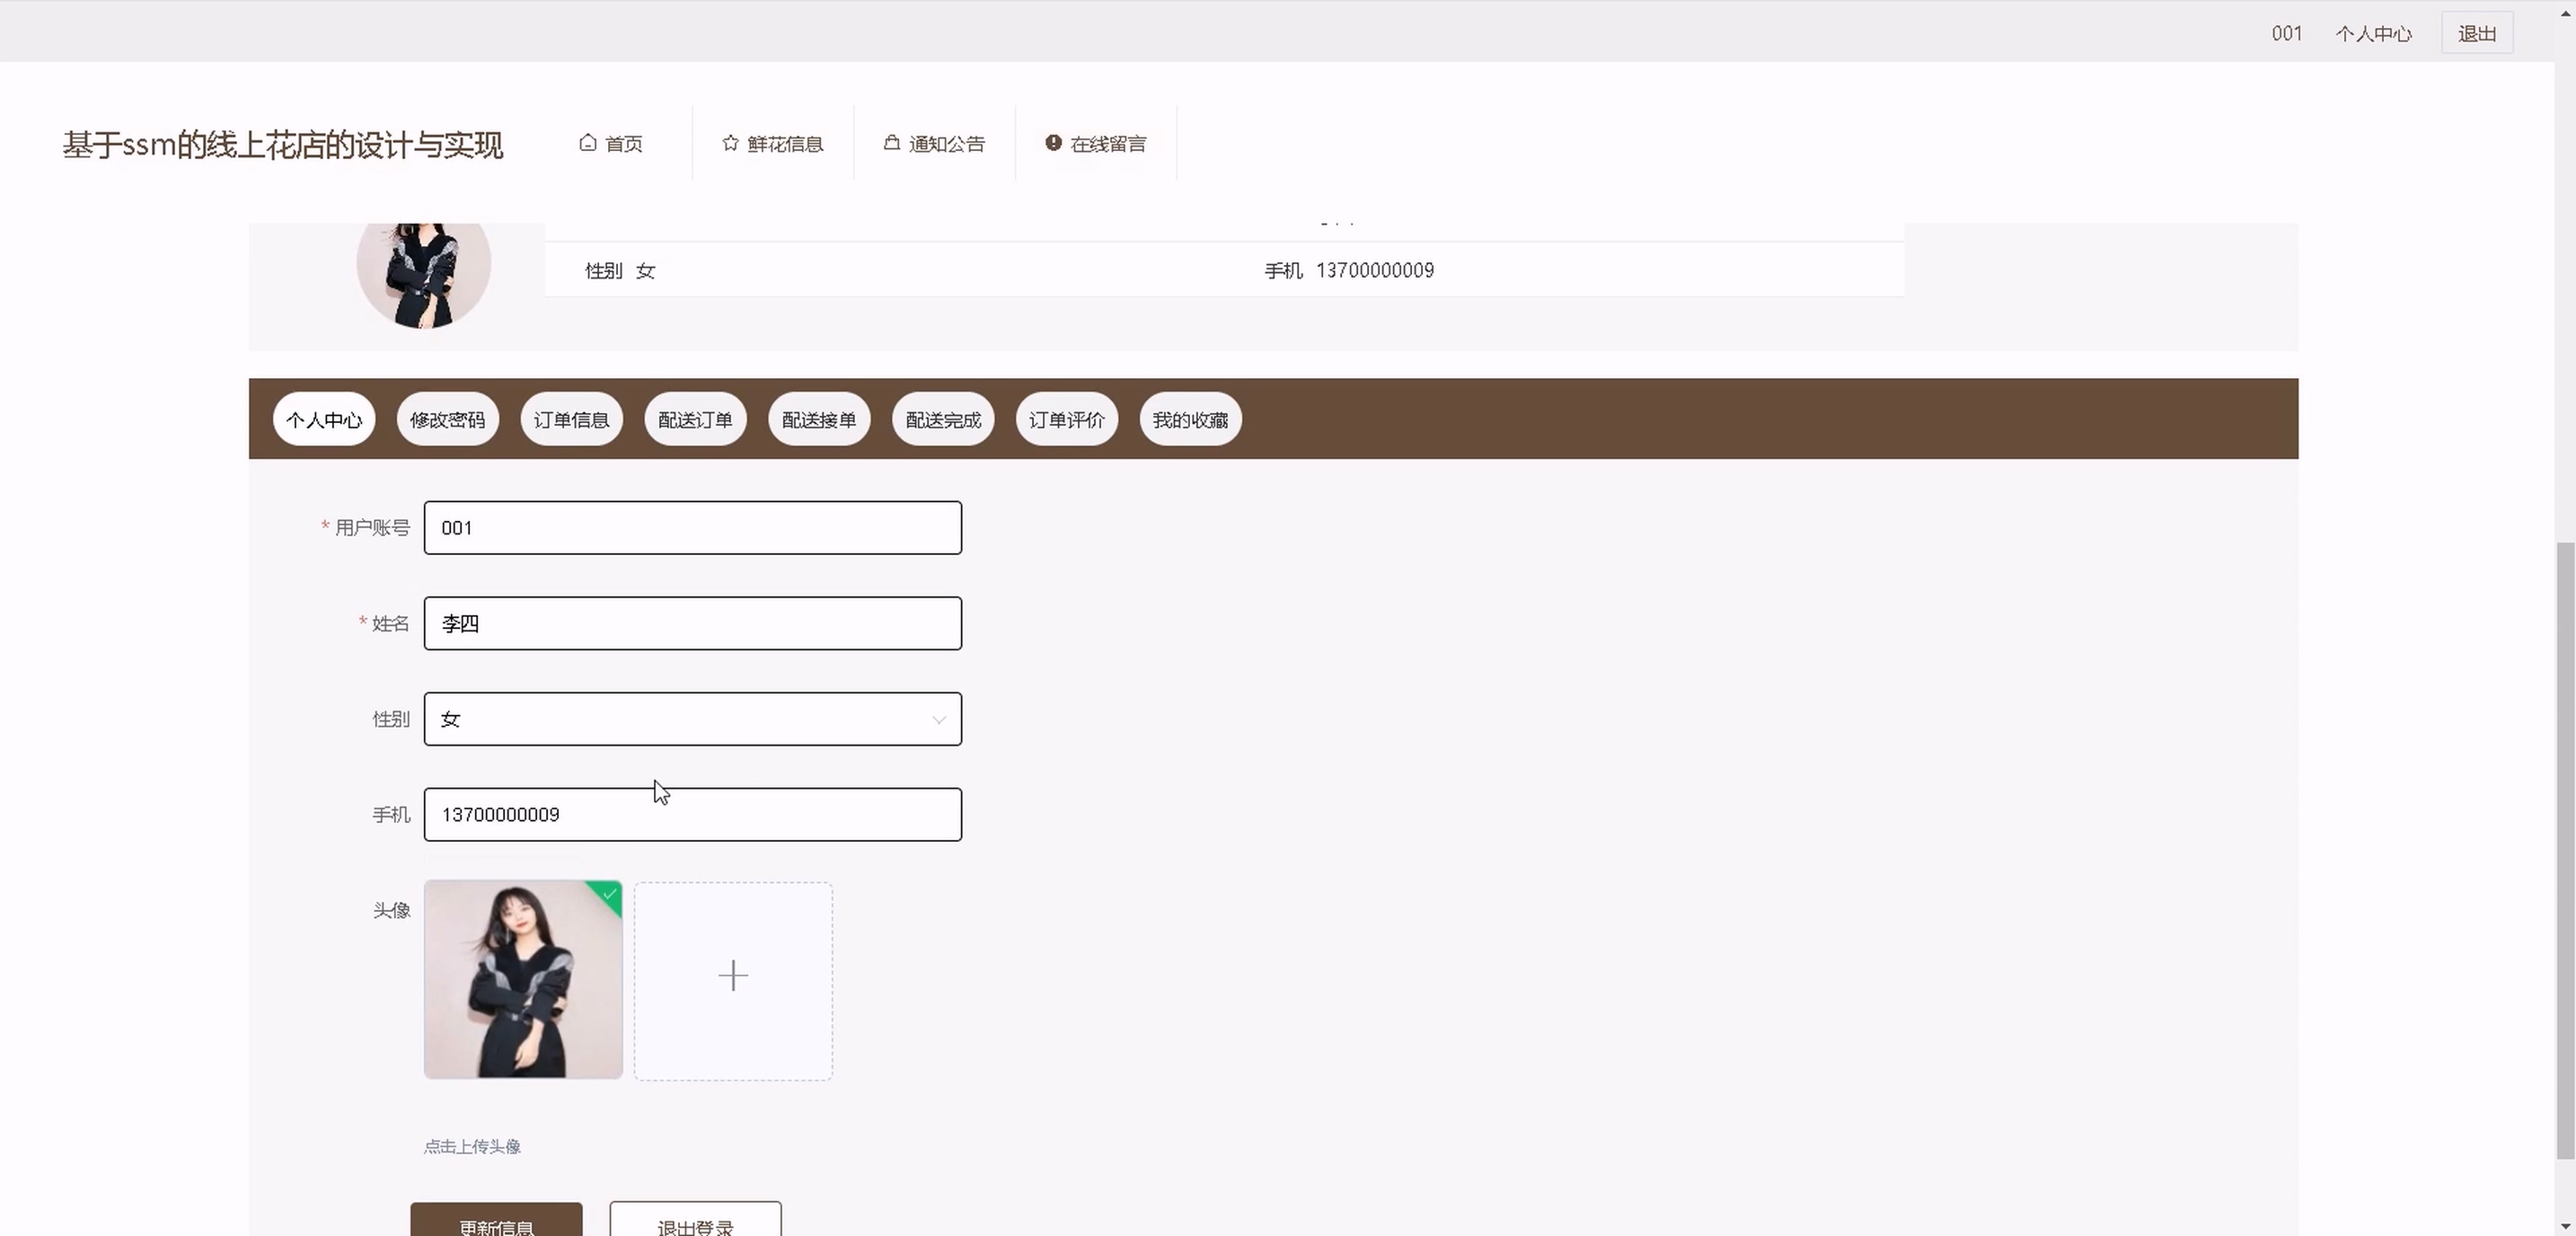The width and height of the screenshot is (2576, 1236).
Task: Open the 首页 menu item
Action: 611,144
